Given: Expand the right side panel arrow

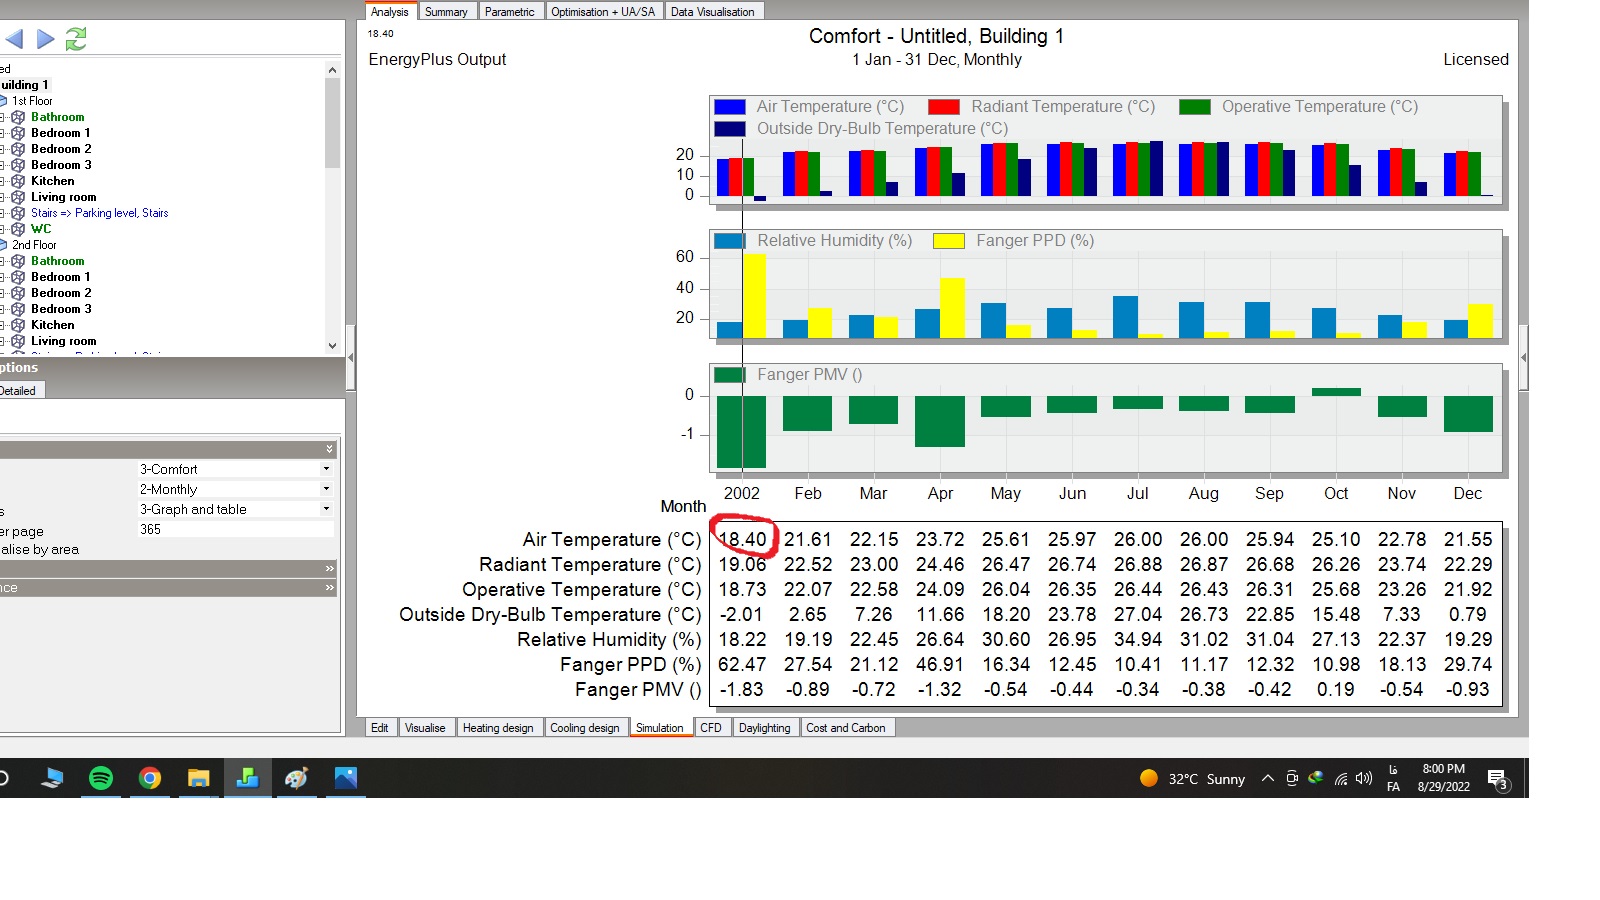Looking at the screenshot, I should (x=1523, y=357).
